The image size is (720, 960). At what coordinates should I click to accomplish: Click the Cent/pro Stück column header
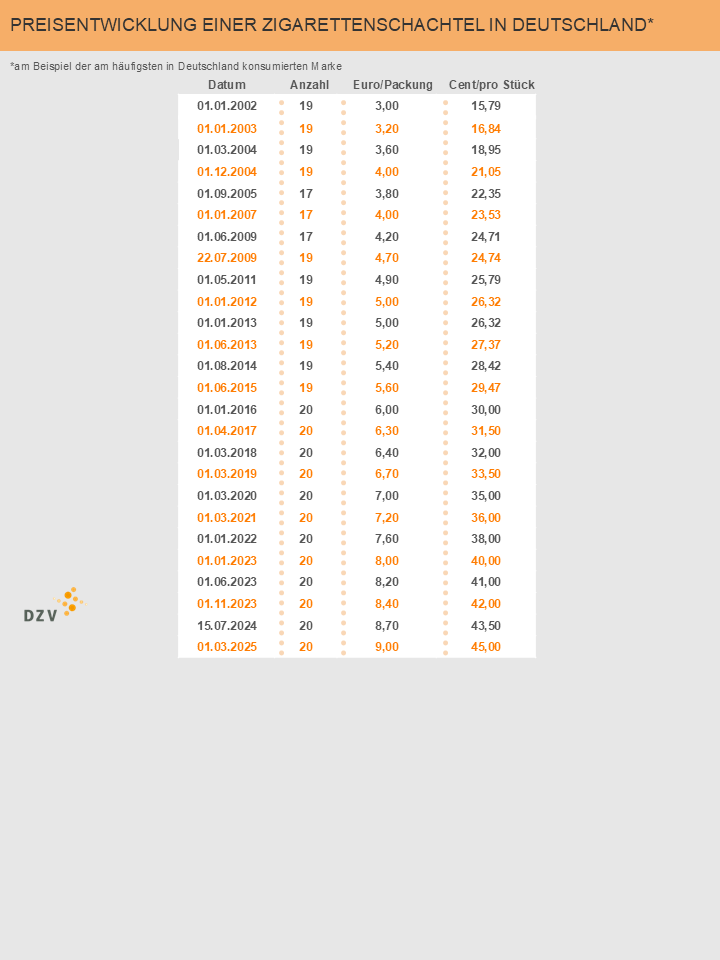(x=491, y=85)
